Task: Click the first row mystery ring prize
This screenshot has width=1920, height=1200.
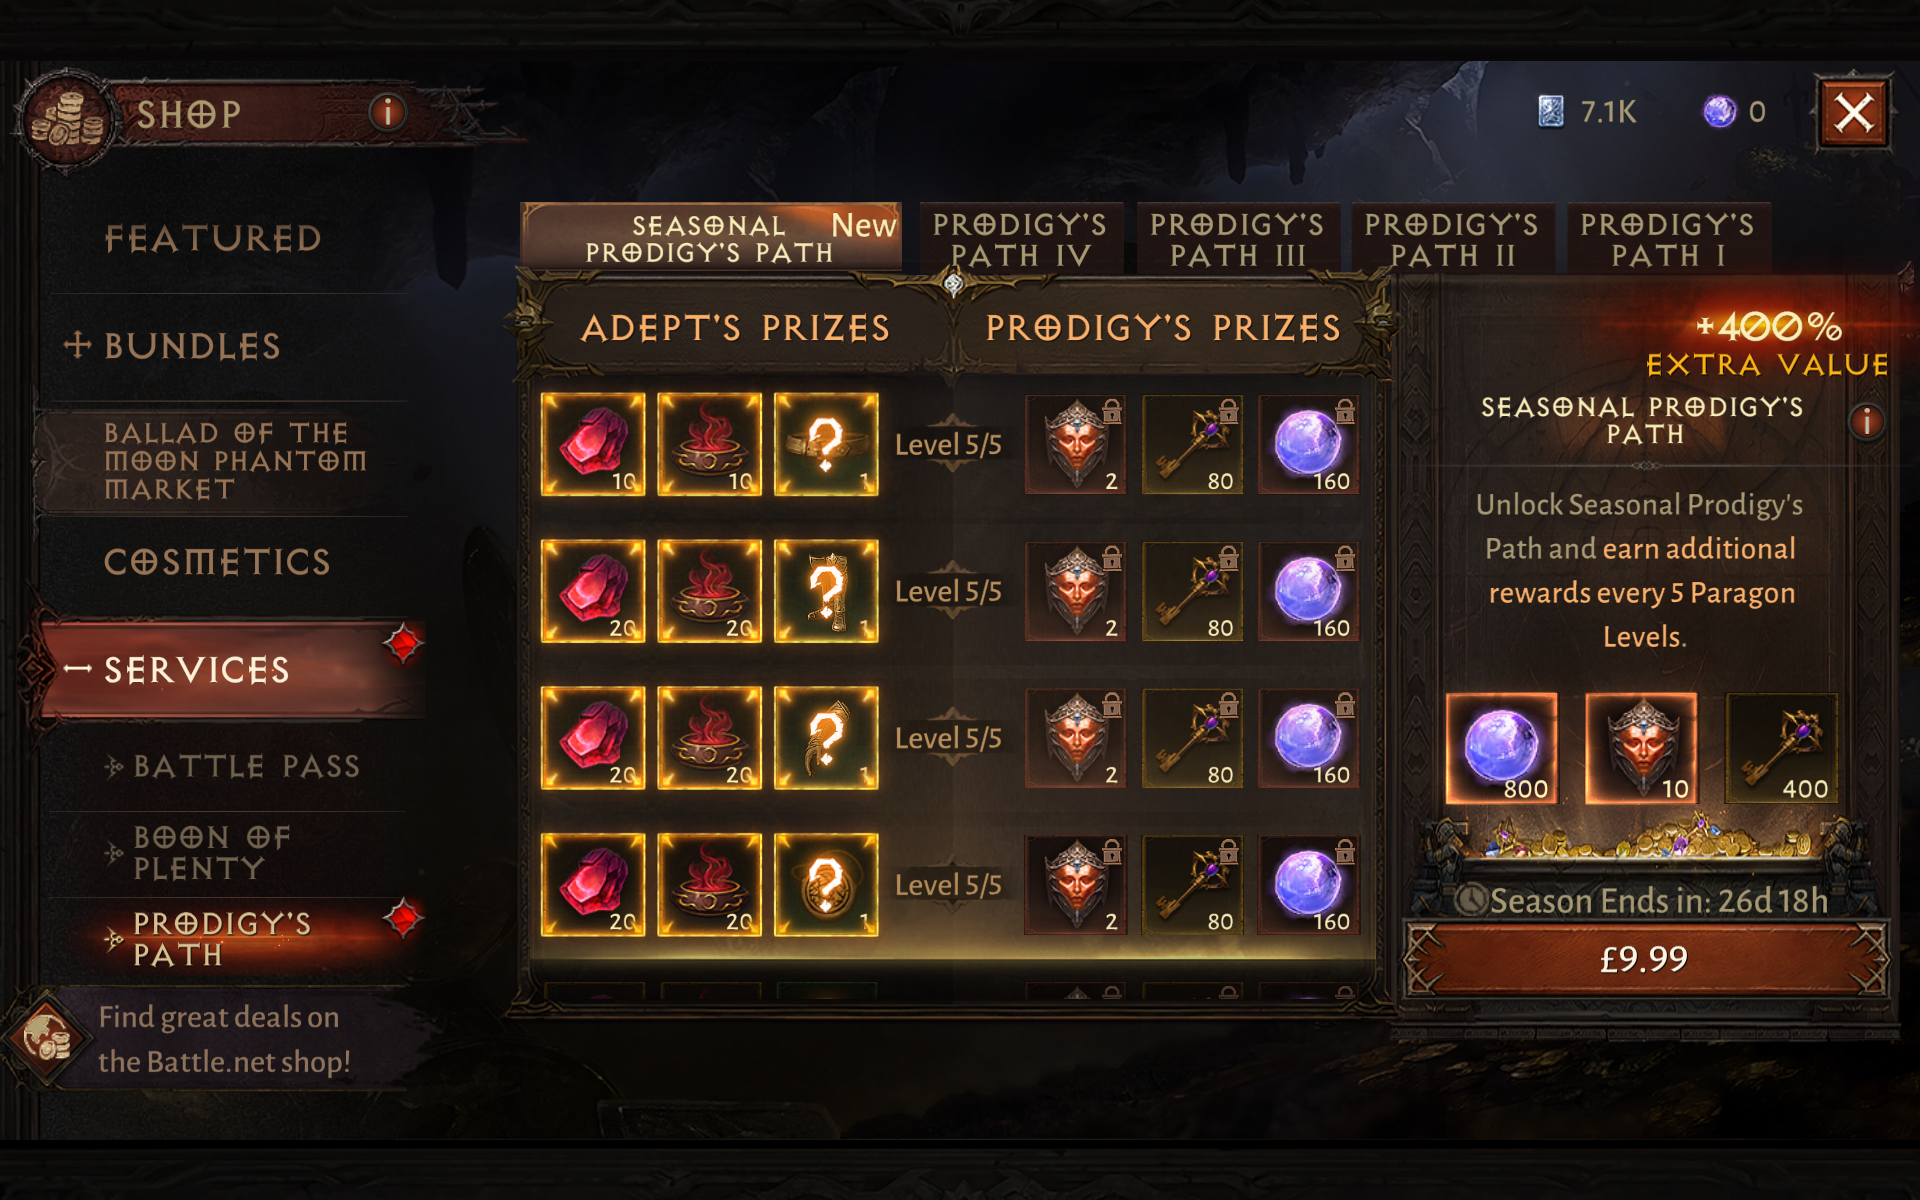Action: pos(826,444)
